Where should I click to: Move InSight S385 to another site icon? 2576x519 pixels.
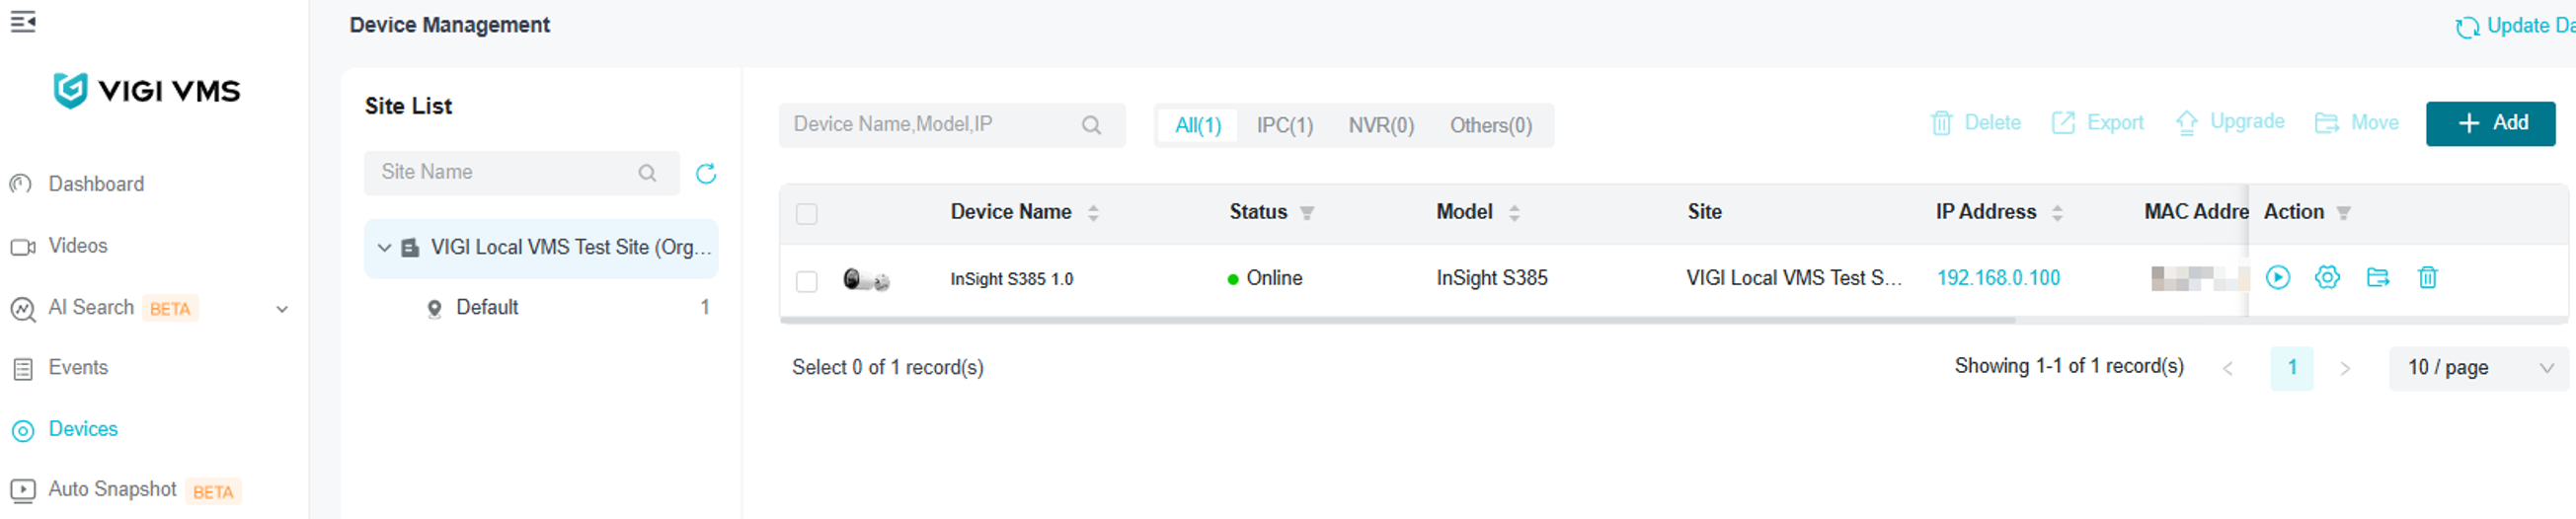point(2378,278)
